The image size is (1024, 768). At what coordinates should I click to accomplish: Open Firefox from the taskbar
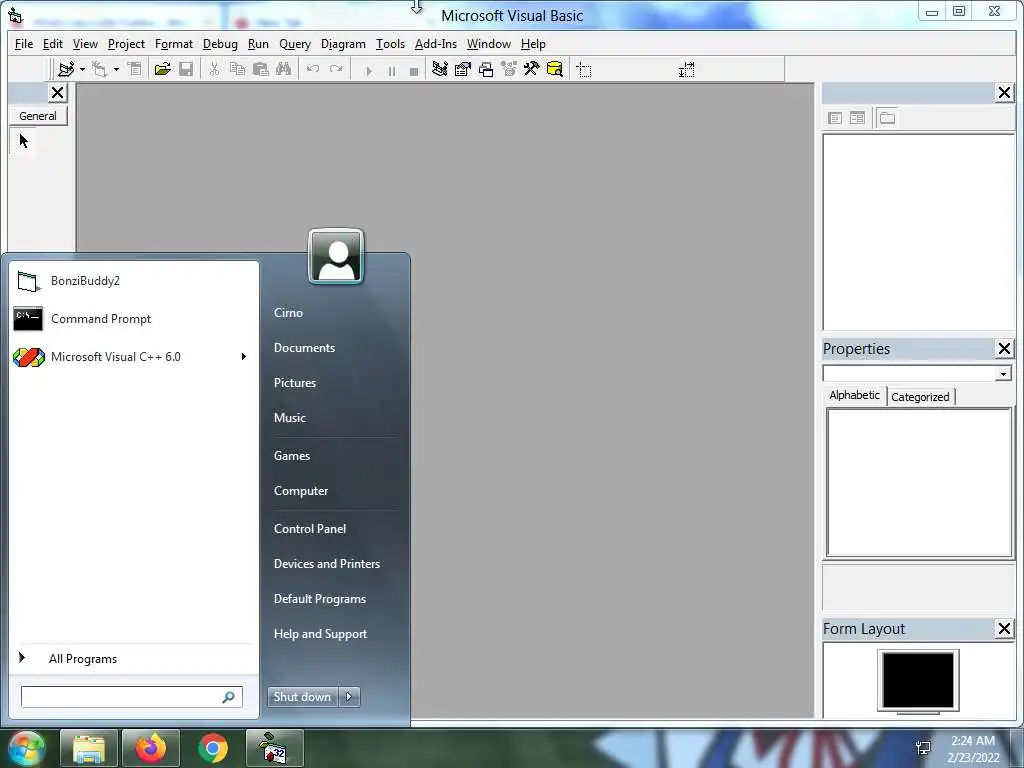pos(151,748)
